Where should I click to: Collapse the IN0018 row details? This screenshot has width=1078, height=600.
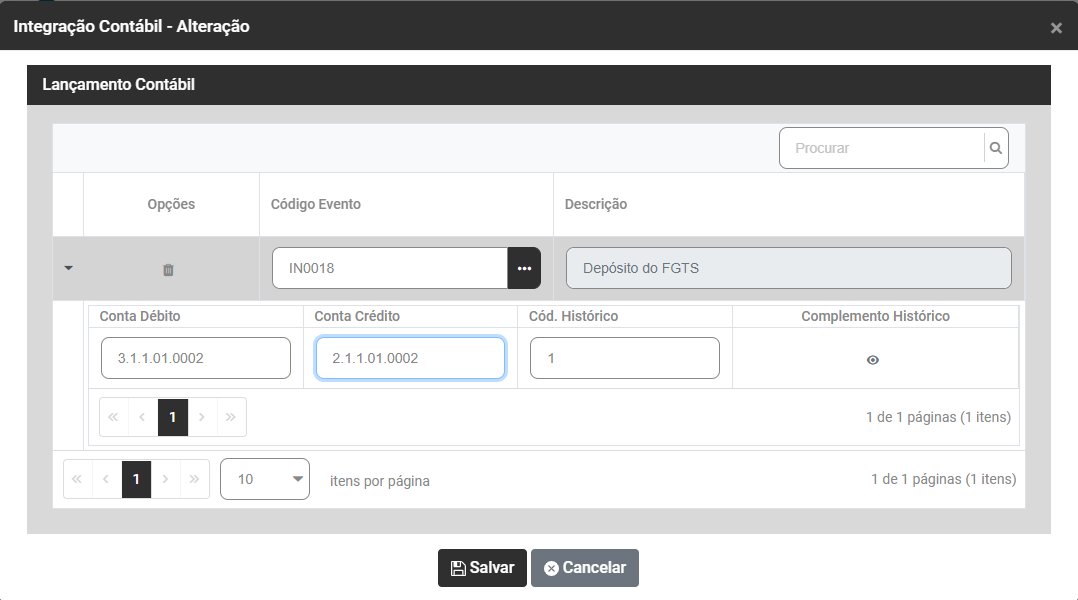(x=68, y=268)
